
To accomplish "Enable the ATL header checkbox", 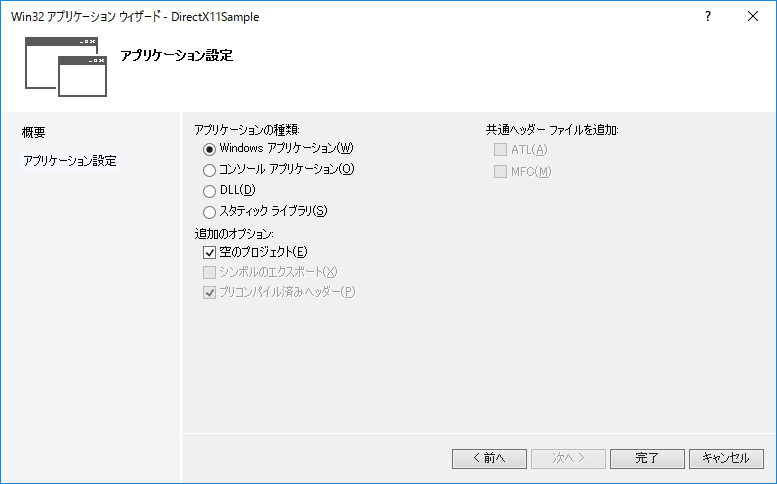I will [x=500, y=150].
